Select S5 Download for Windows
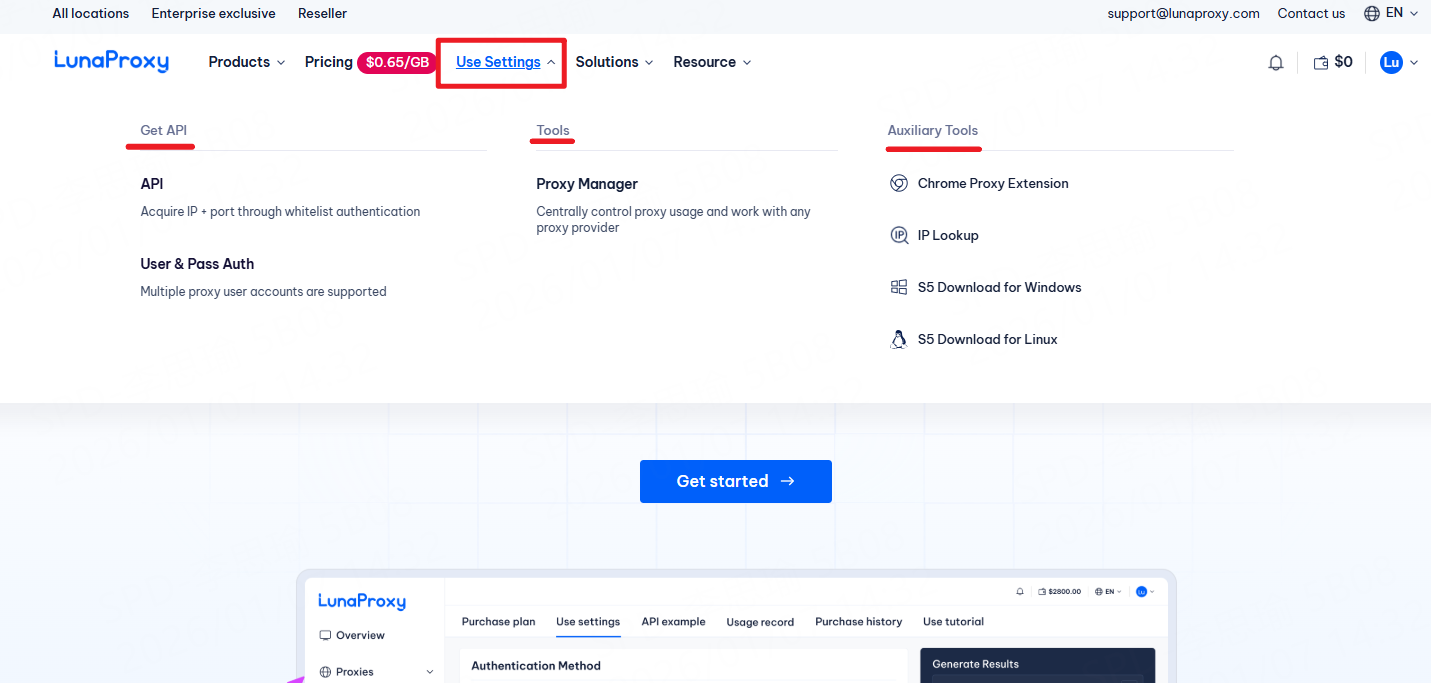Image resolution: width=1431 pixels, height=683 pixels. pyautogui.click(x=999, y=288)
